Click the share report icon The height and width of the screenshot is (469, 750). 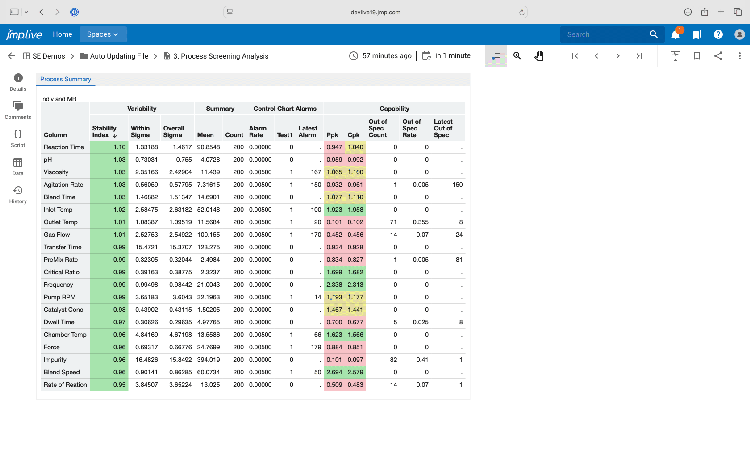point(718,56)
